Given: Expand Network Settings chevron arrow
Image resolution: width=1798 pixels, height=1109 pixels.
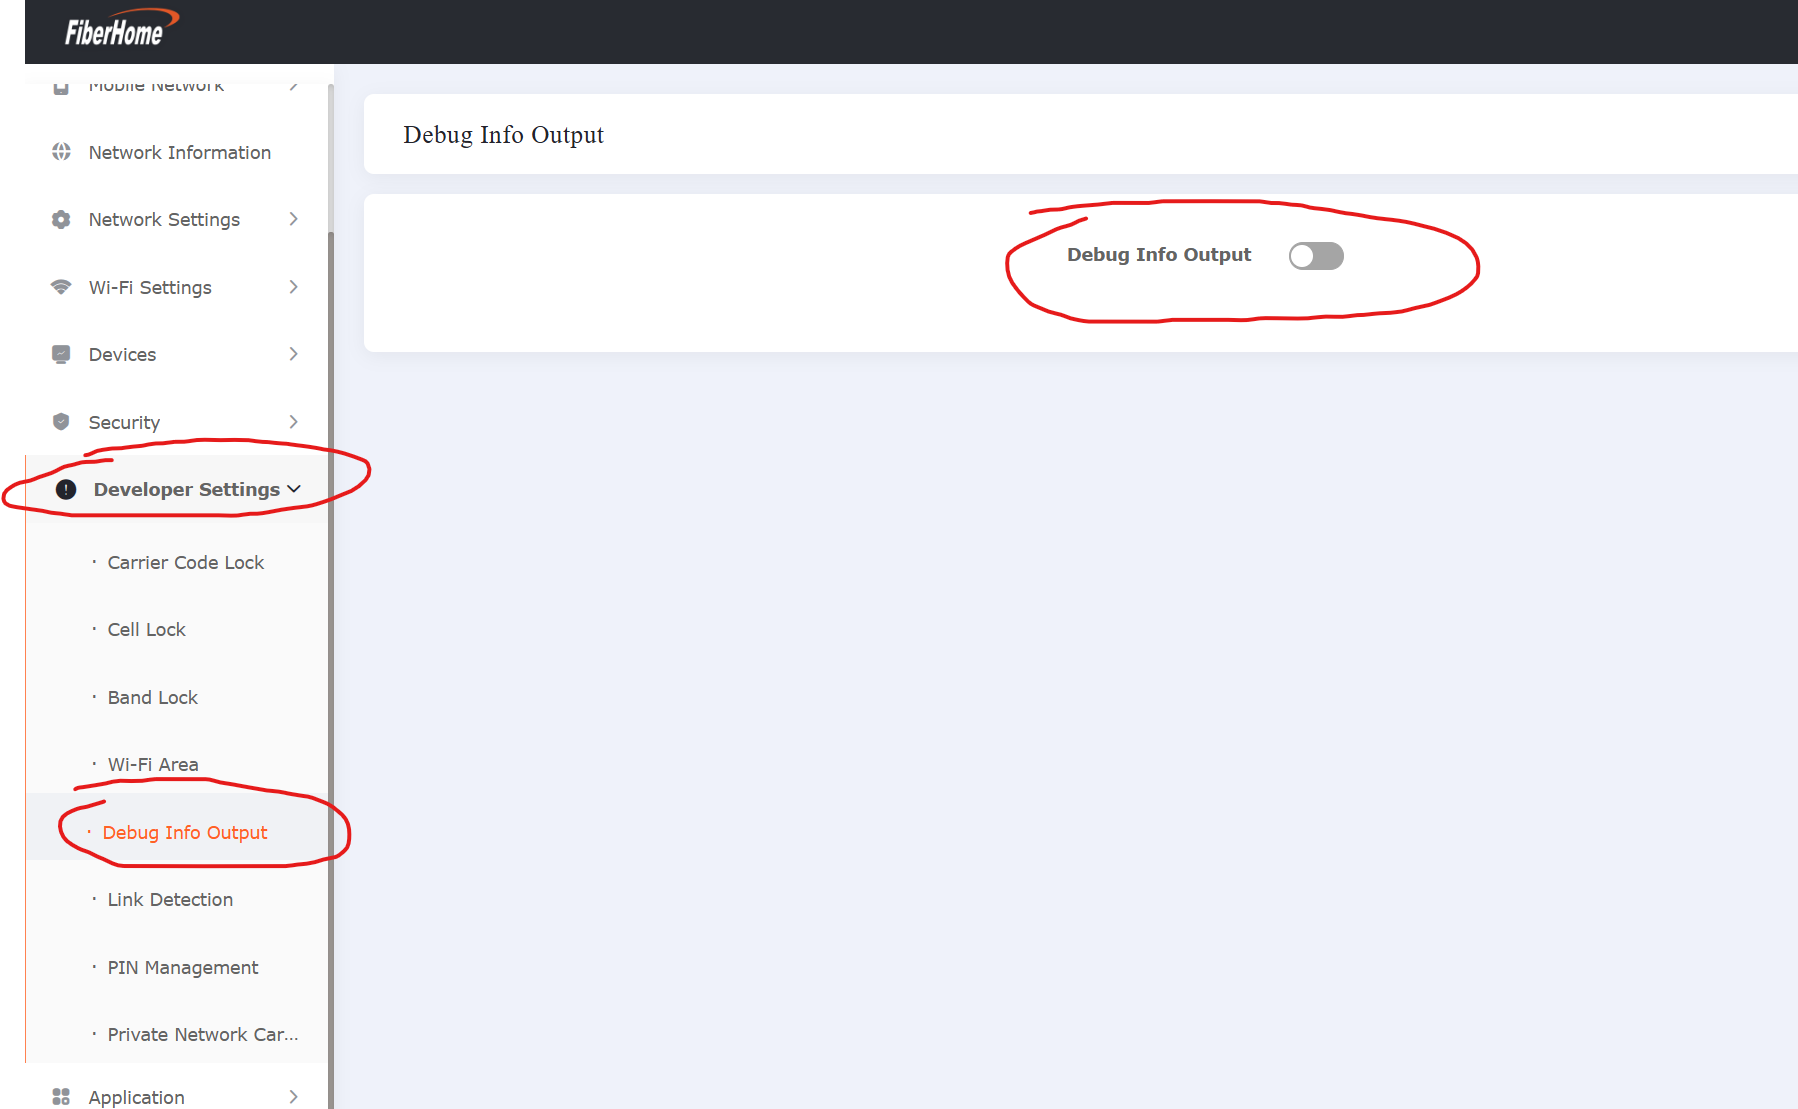Looking at the screenshot, I should click(293, 219).
